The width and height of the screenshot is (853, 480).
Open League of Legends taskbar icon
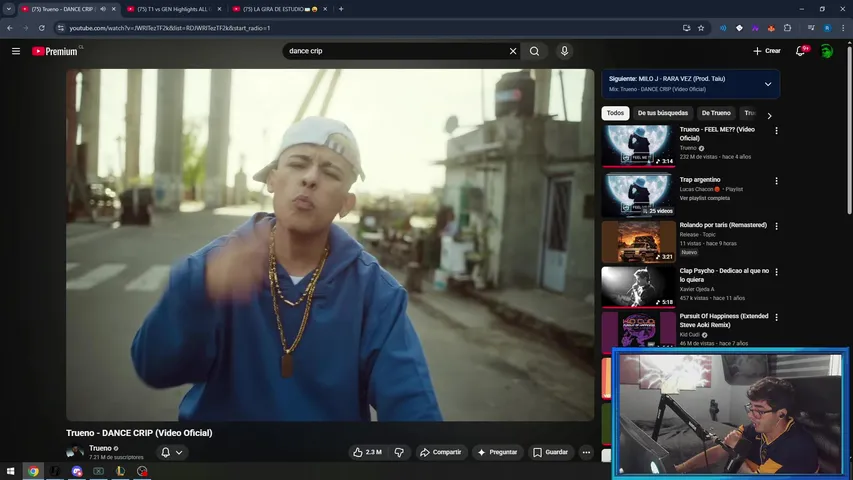pos(120,471)
